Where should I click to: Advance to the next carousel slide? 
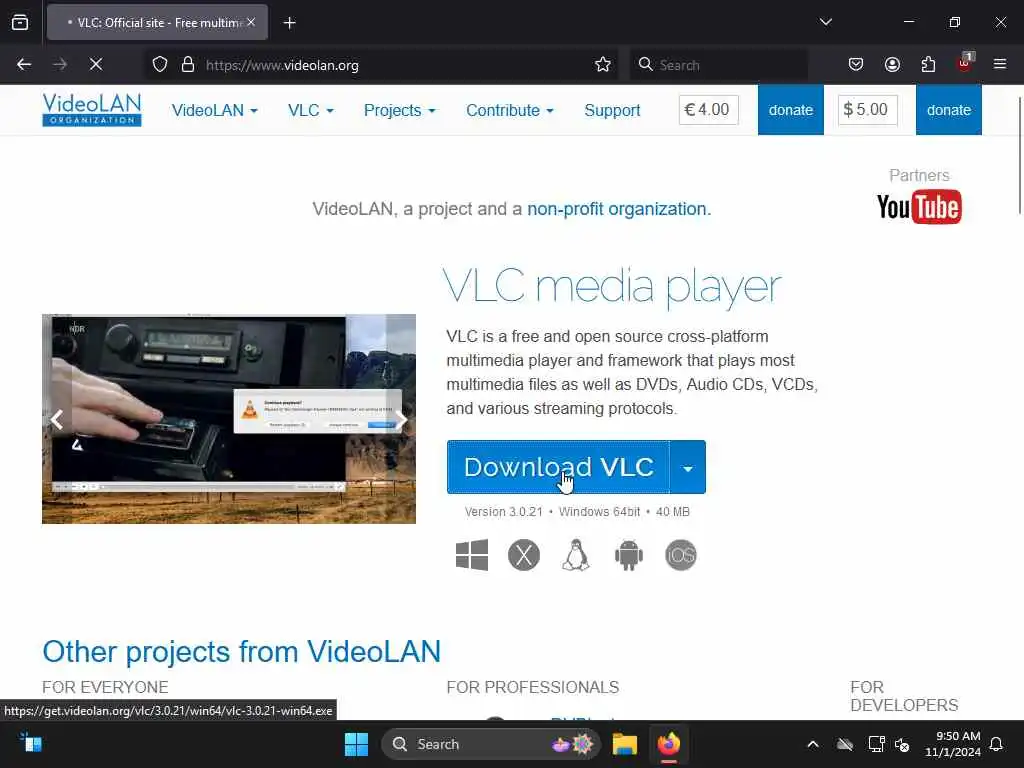click(x=401, y=419)
